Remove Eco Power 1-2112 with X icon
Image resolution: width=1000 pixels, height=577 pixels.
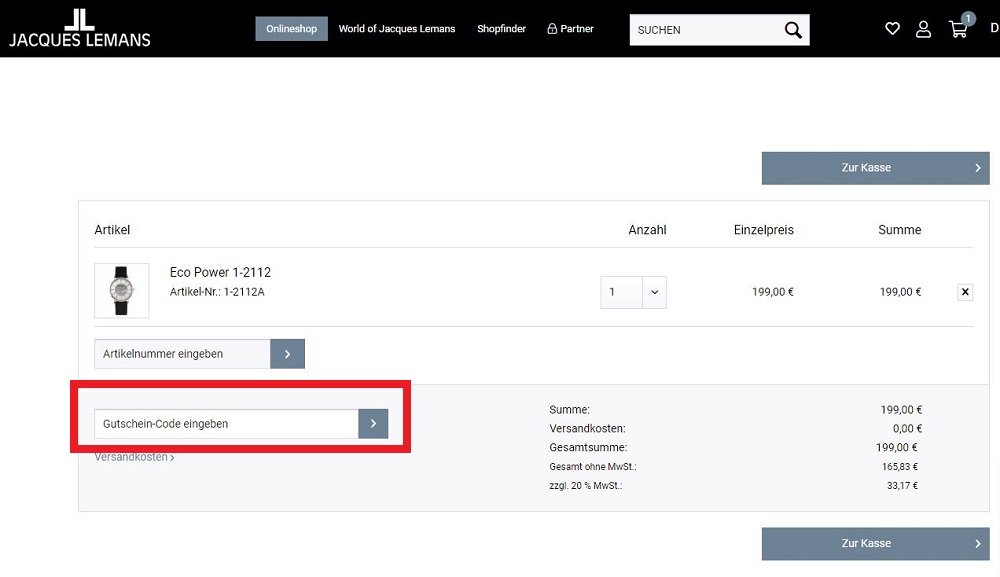point(965,292)
